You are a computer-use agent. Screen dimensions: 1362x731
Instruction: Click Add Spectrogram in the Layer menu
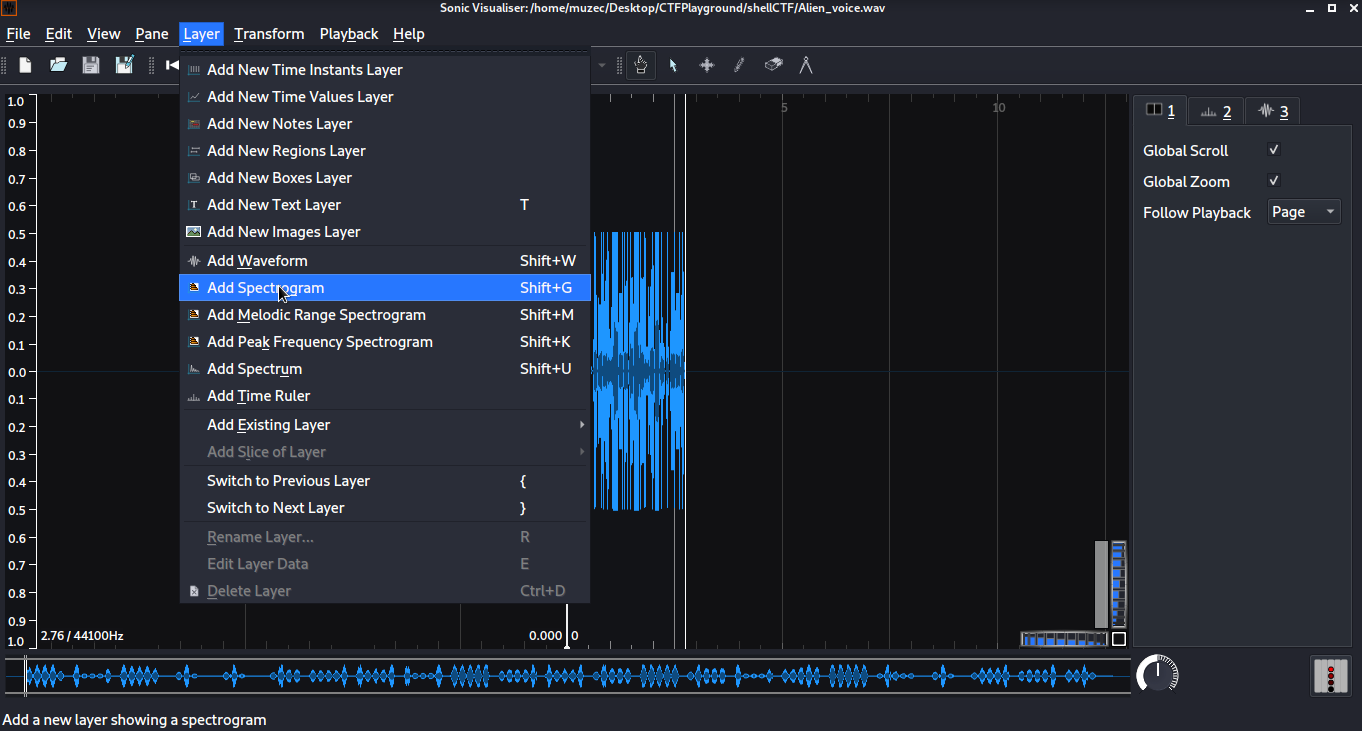(x=385, y=288)
